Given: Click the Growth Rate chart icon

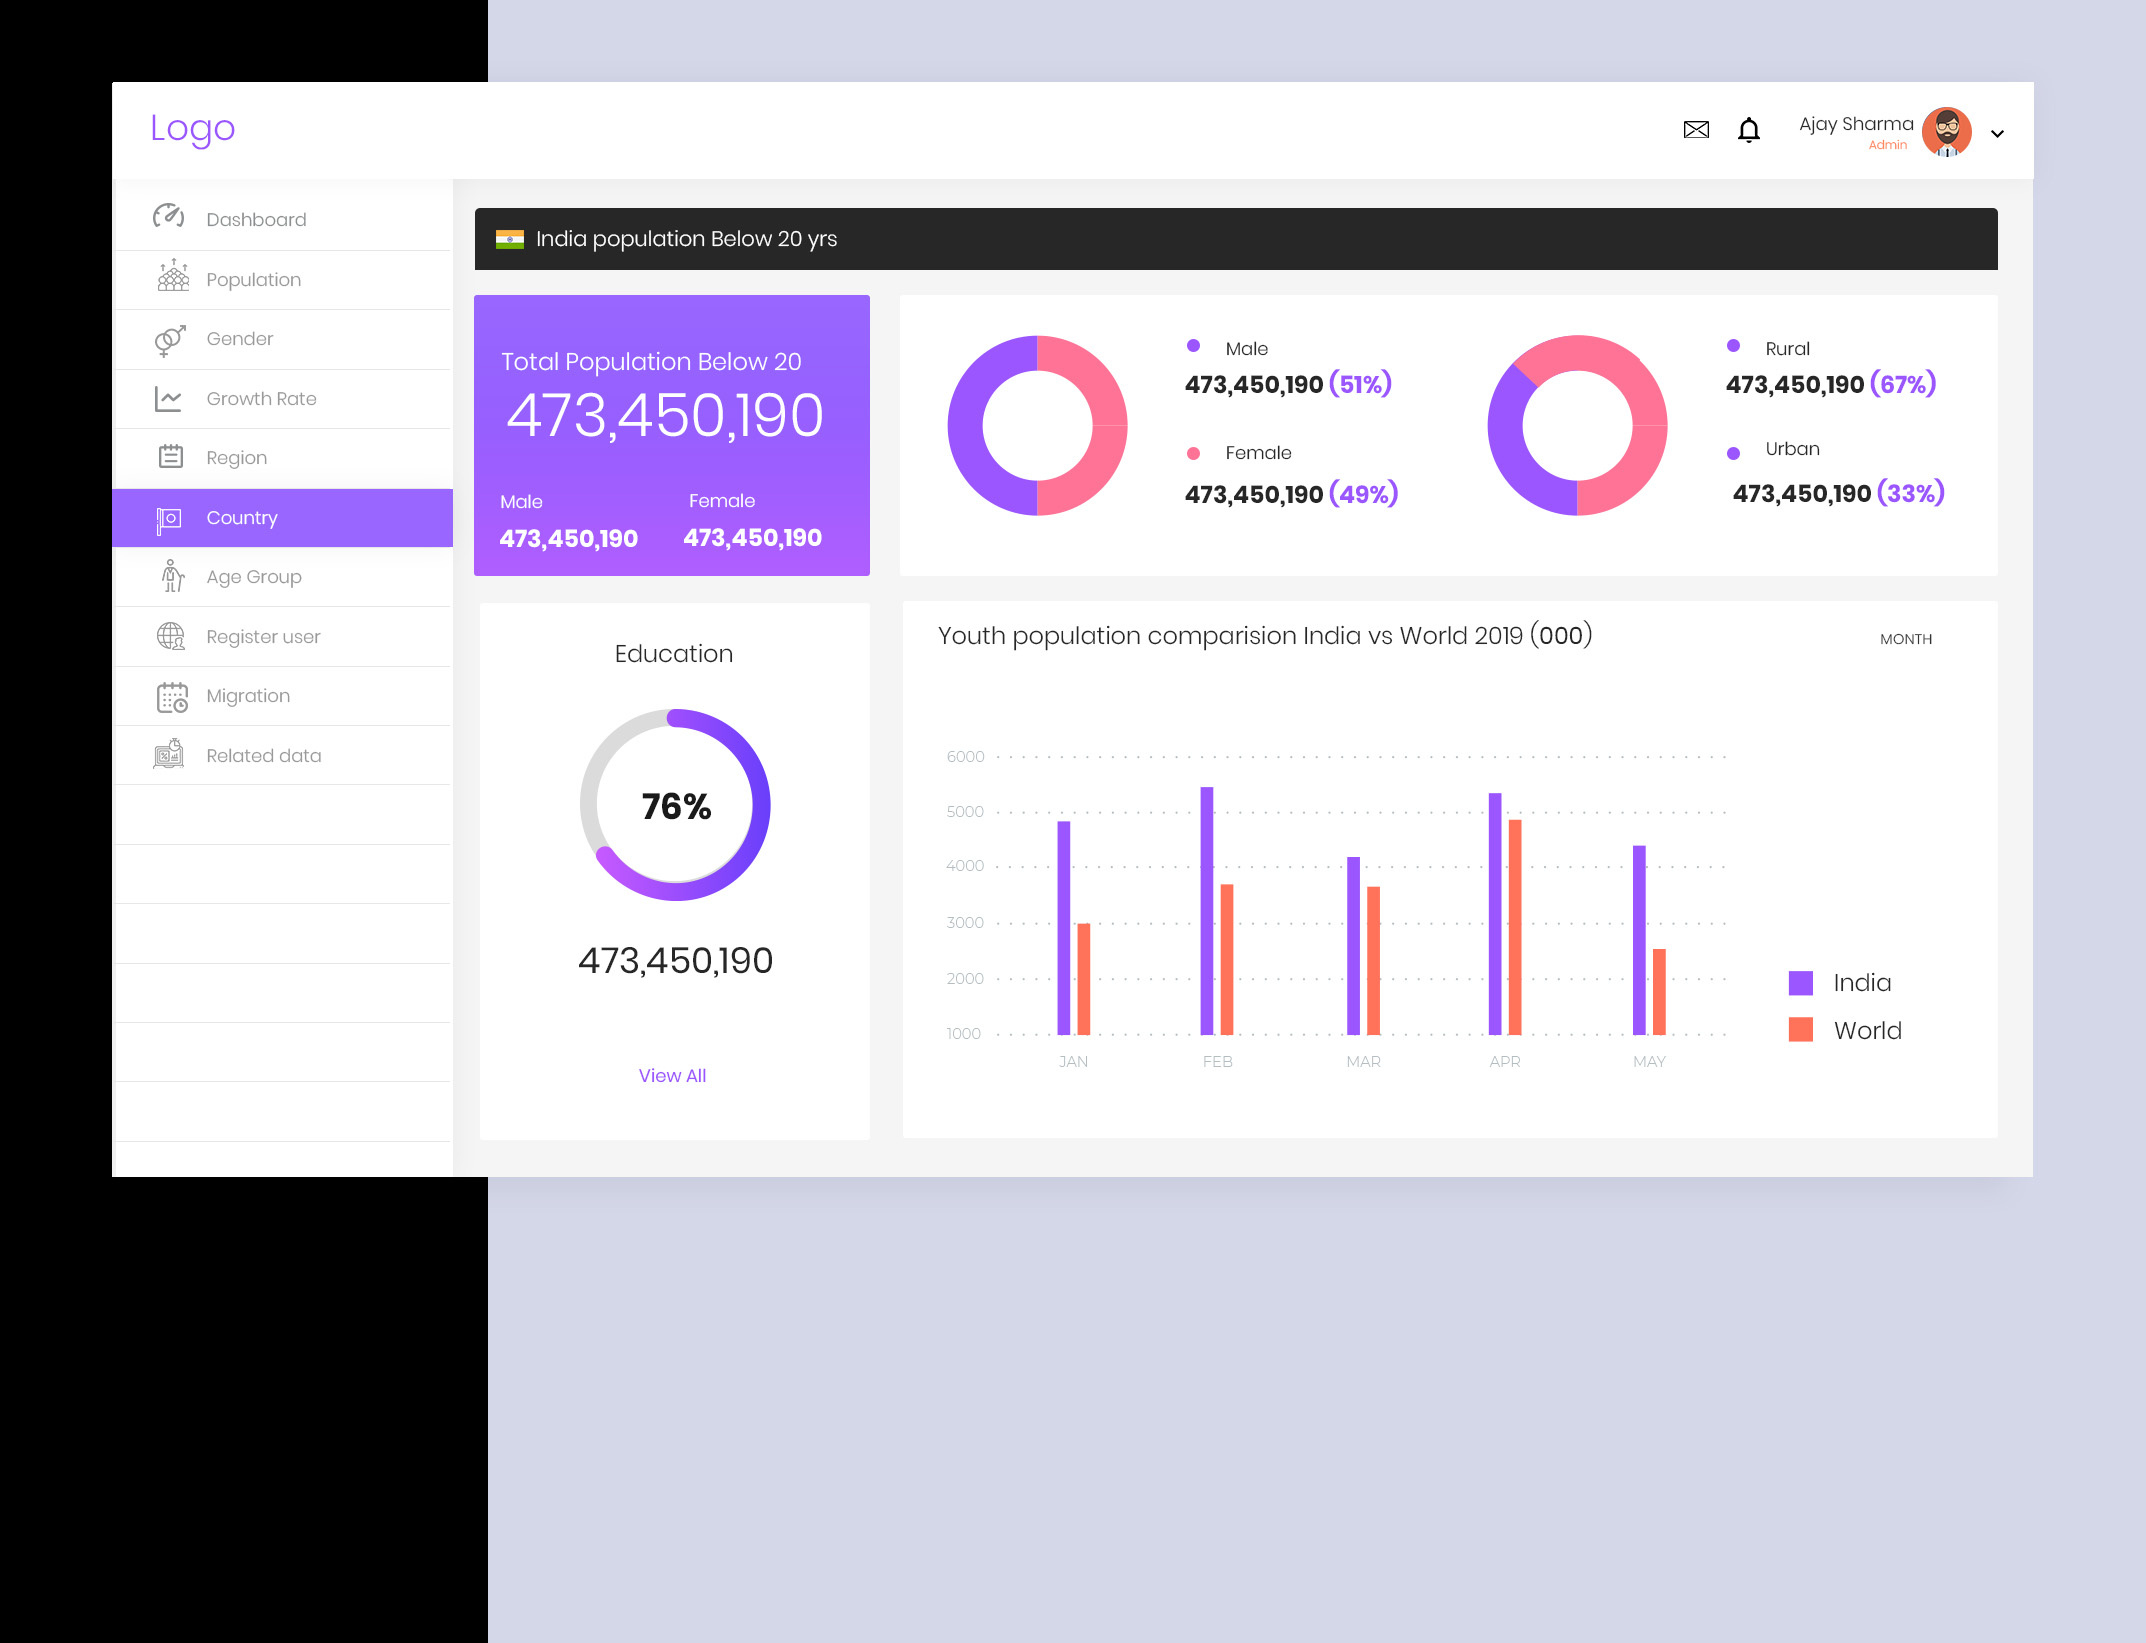Looking at the screenshot, I should [x=169, y=399].
